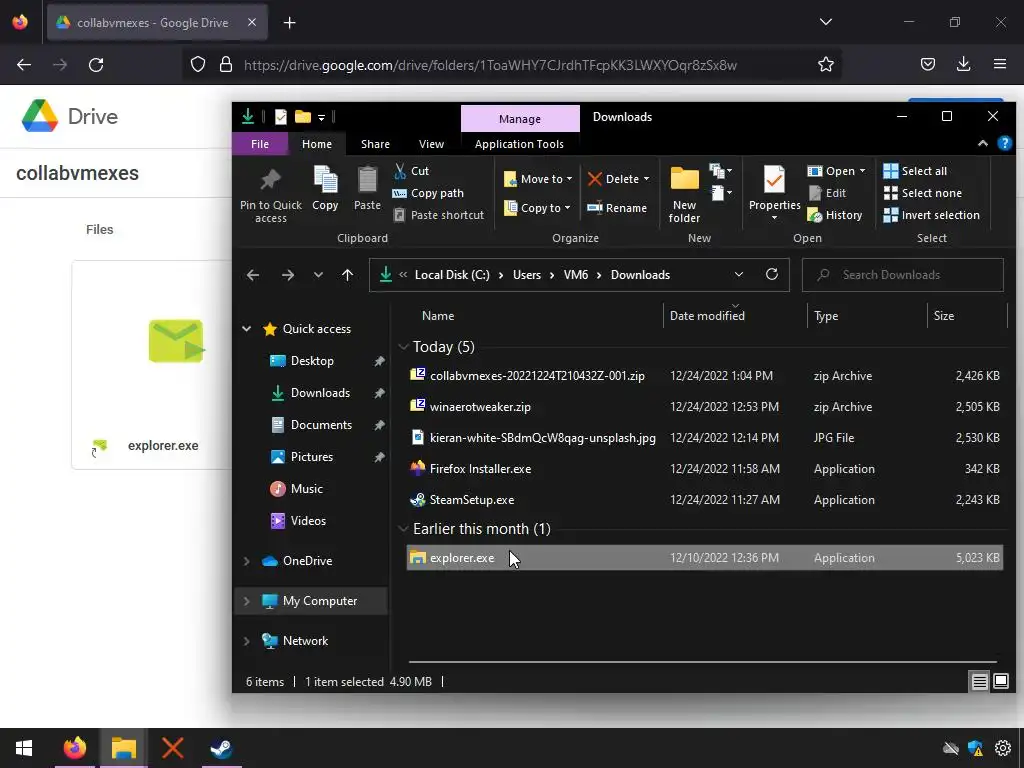Image resolution: width=1024 pixels, height=768 pixels.
Task: Sort by the Name column header
Action: click(438, 316)
